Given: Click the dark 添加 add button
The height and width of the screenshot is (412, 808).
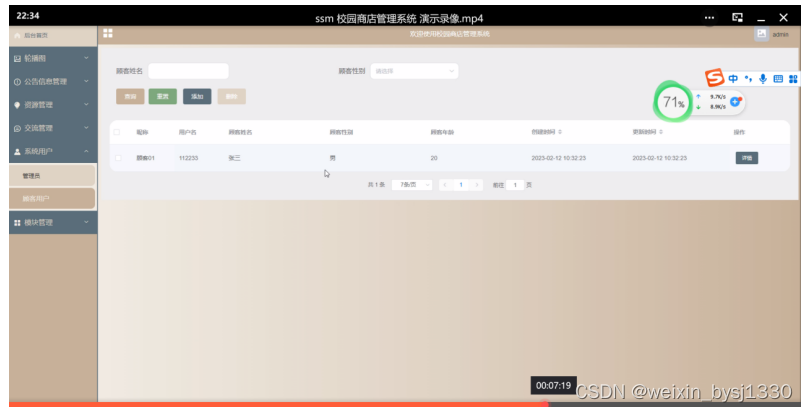Looking at the screenshot, I should 197,96.
